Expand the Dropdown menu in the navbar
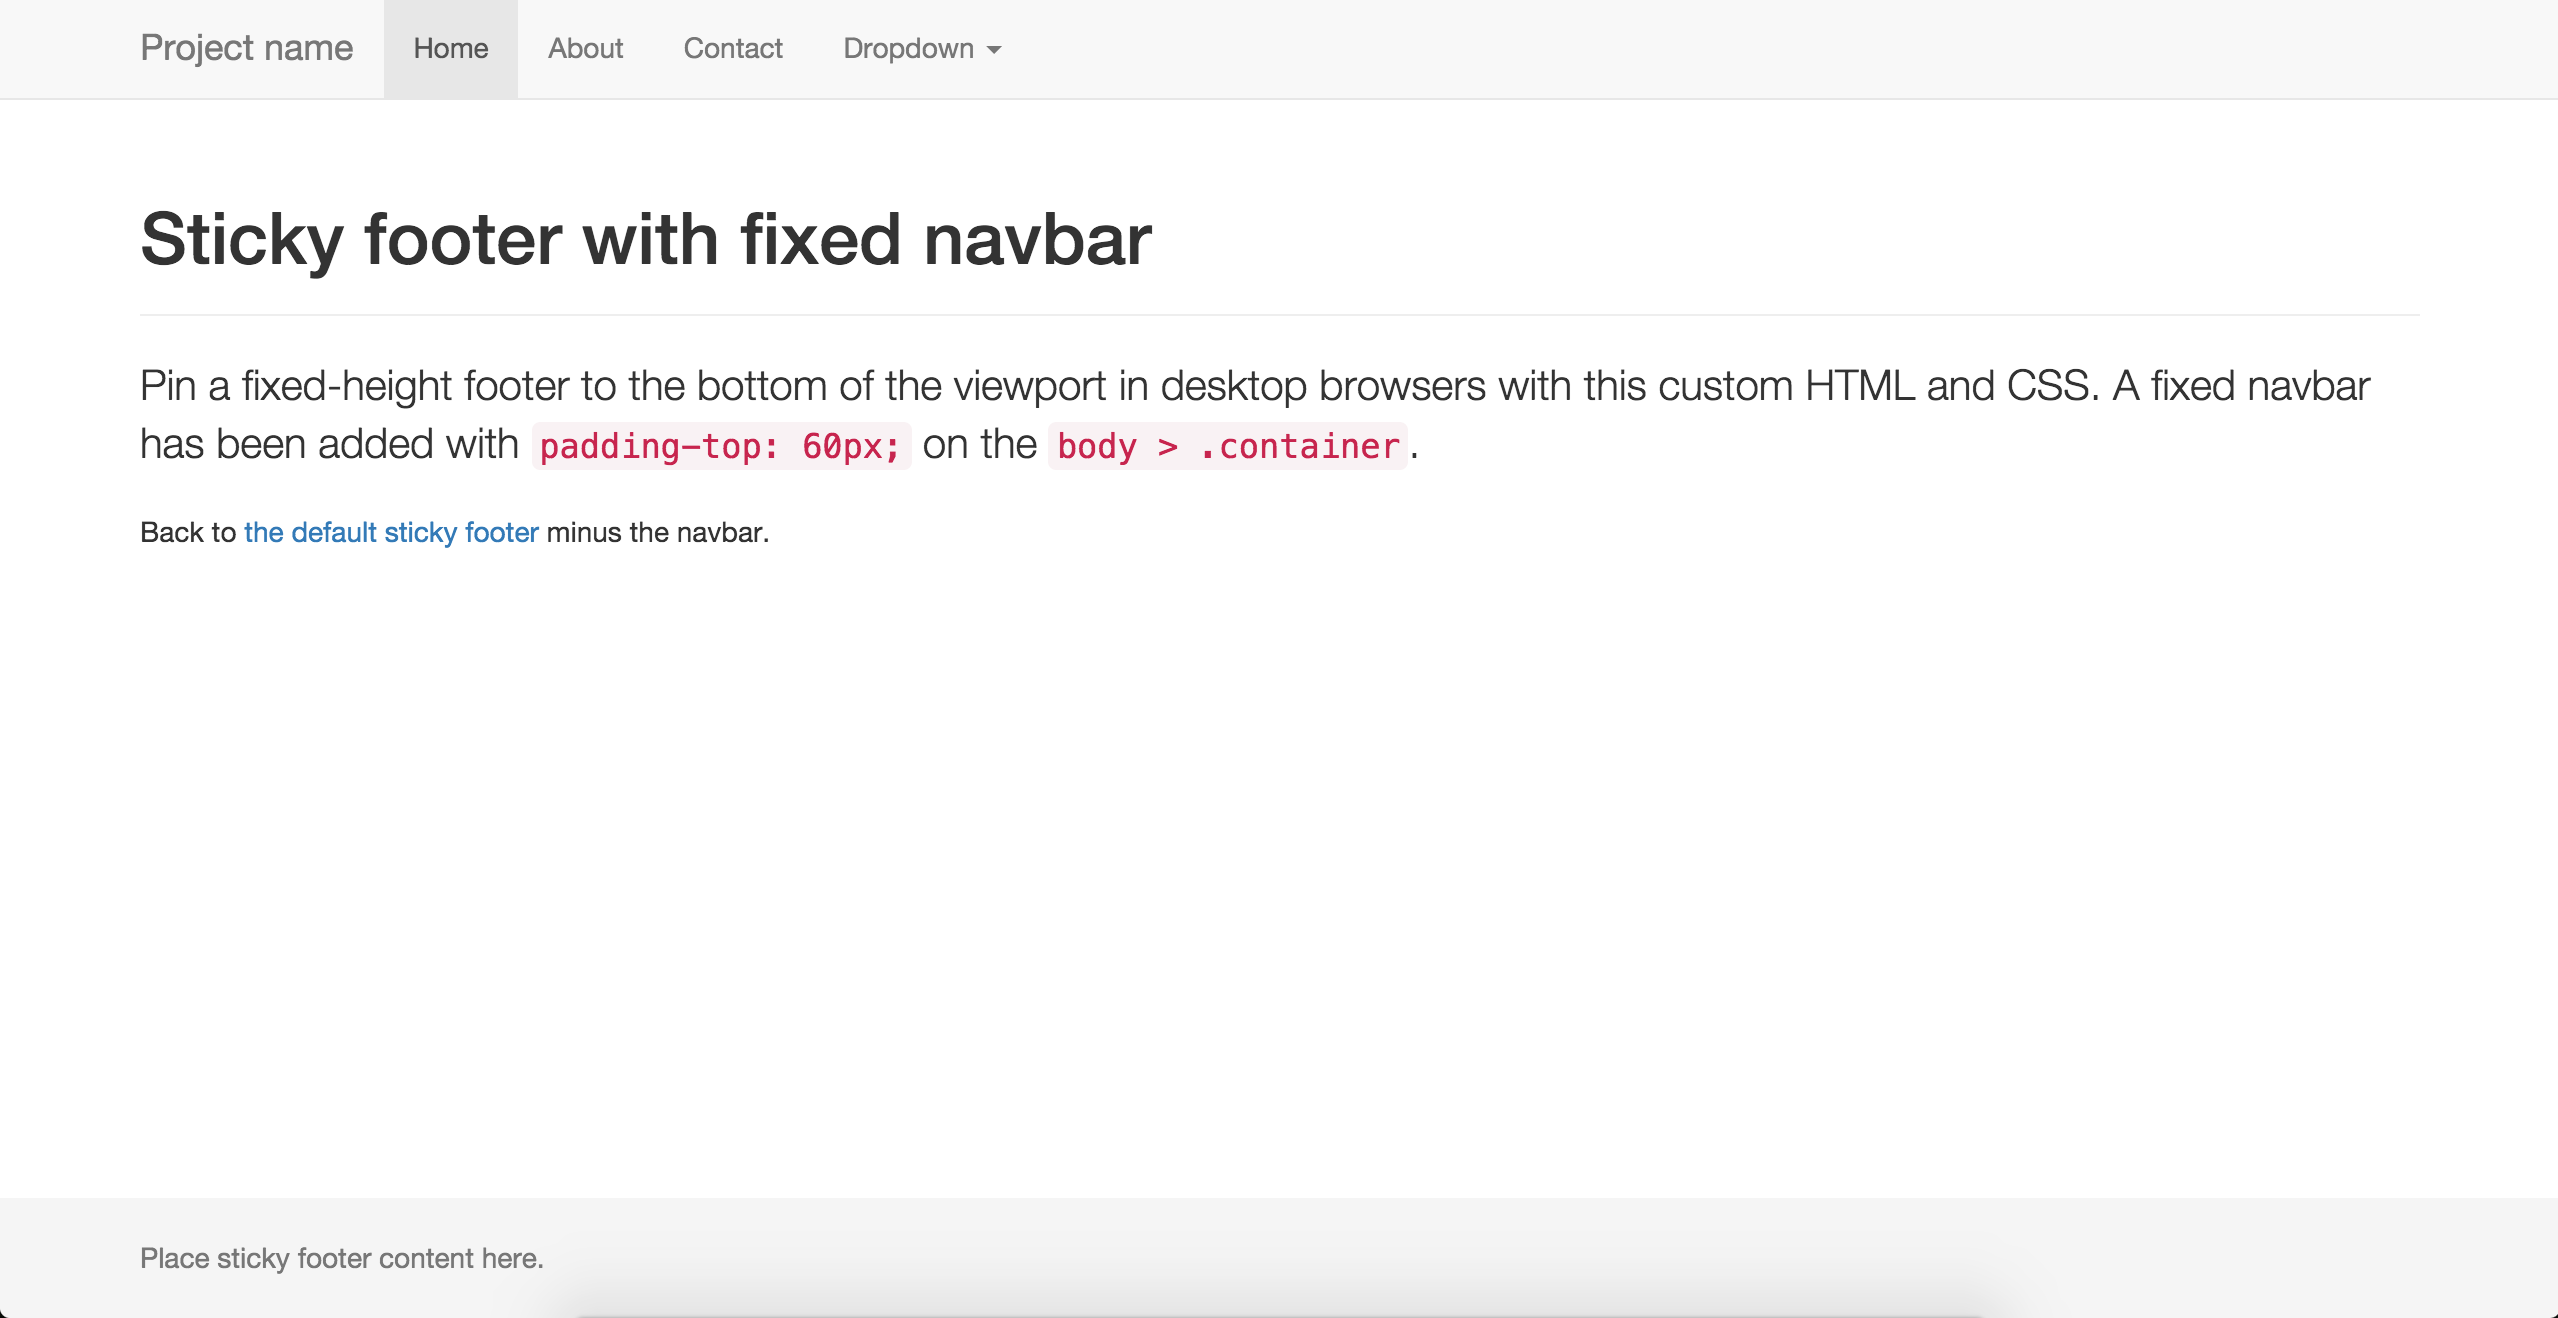The width and height of the screenshot is (2558, 1318). [x=922, y=48]
